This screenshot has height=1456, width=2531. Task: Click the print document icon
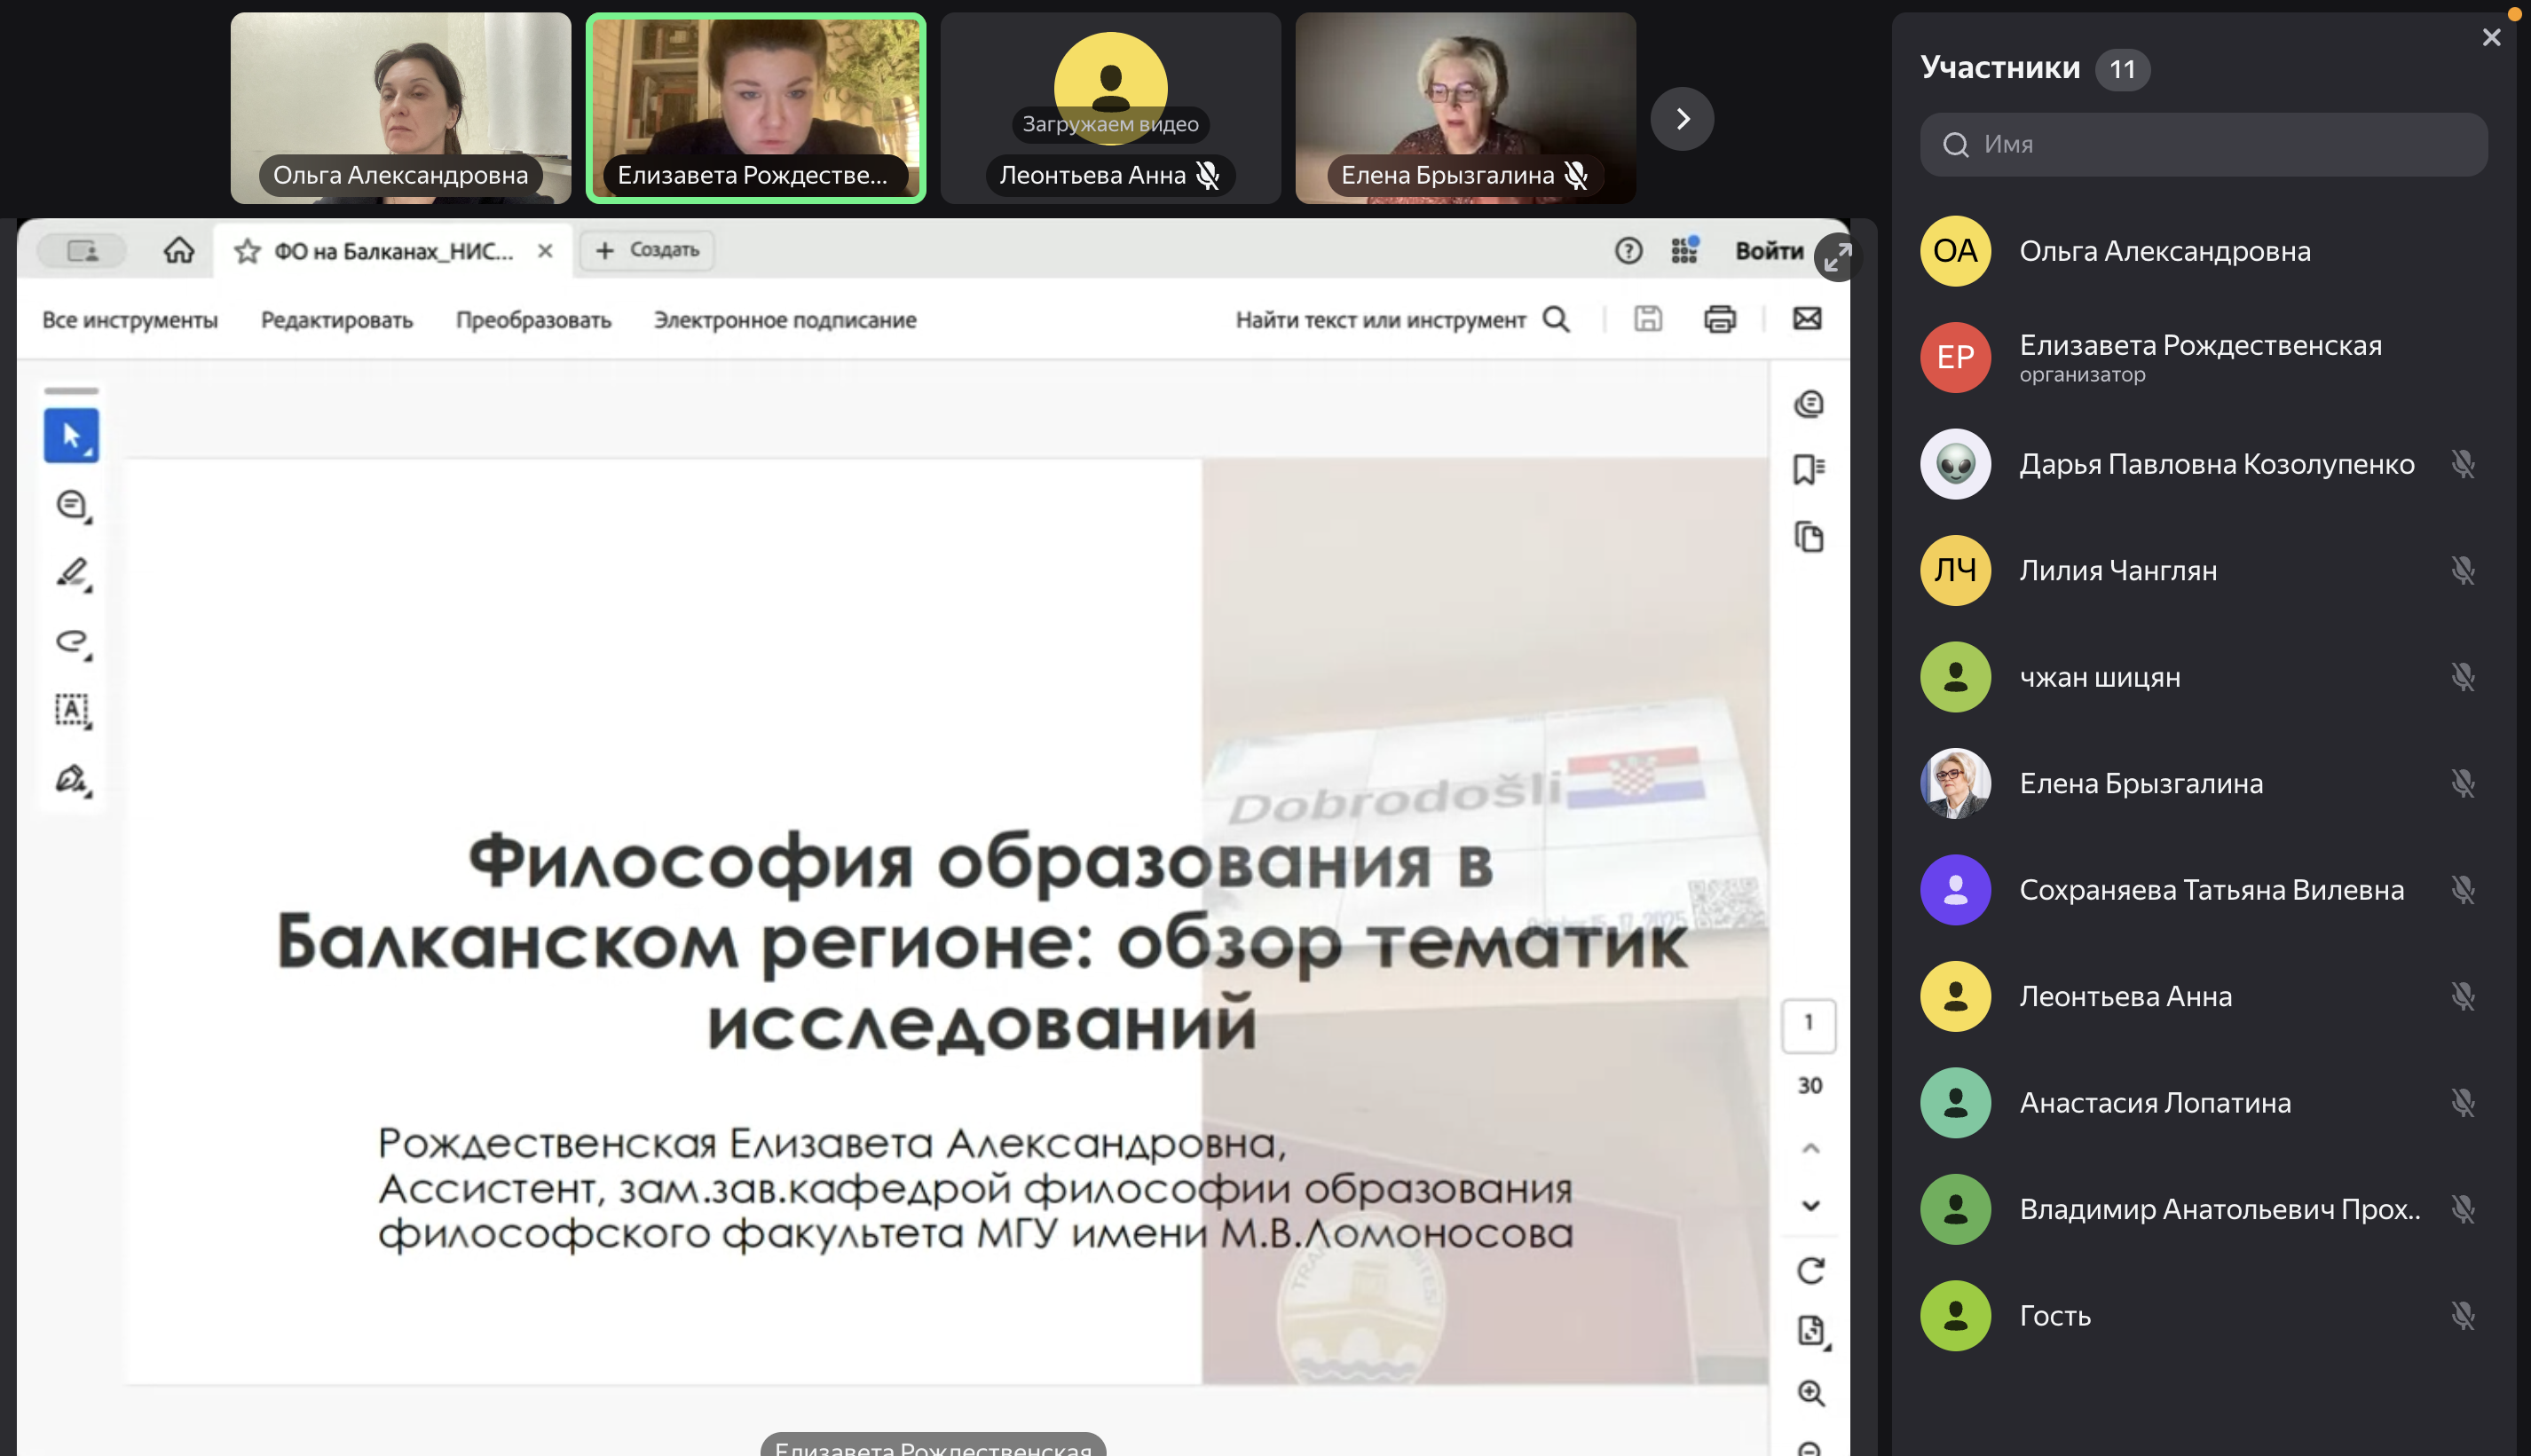(1719, 319)
